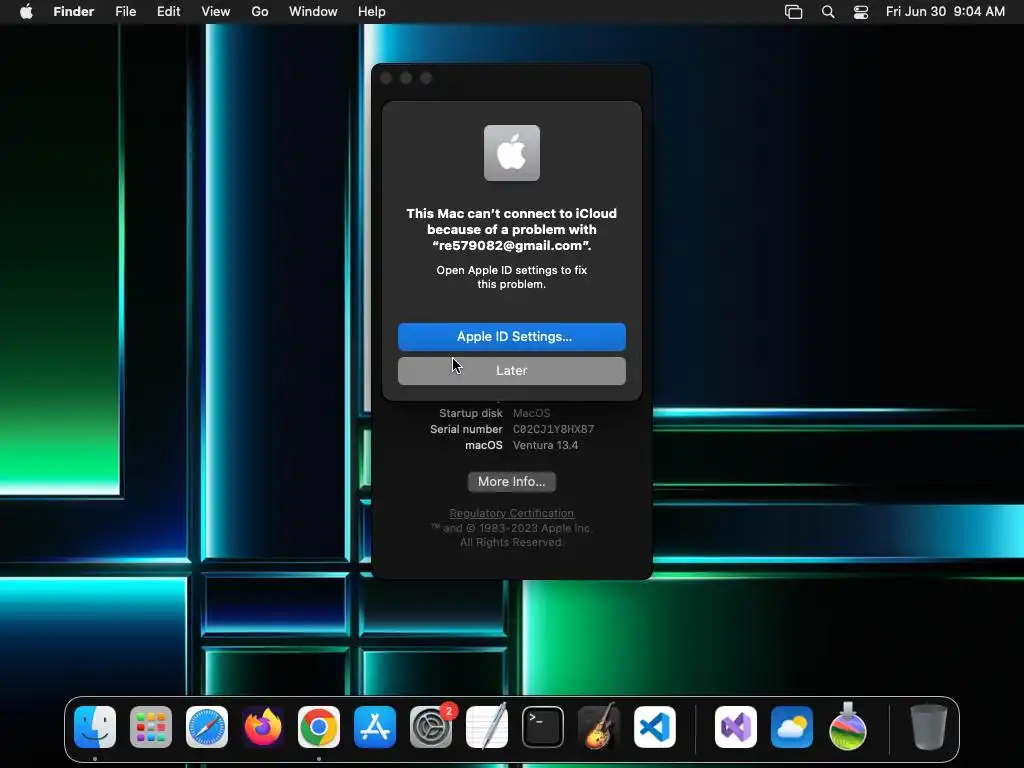This screenshot has width=1024, height=768.
Task: Close the About This Mac window
Action: click(x=386, y=78)
